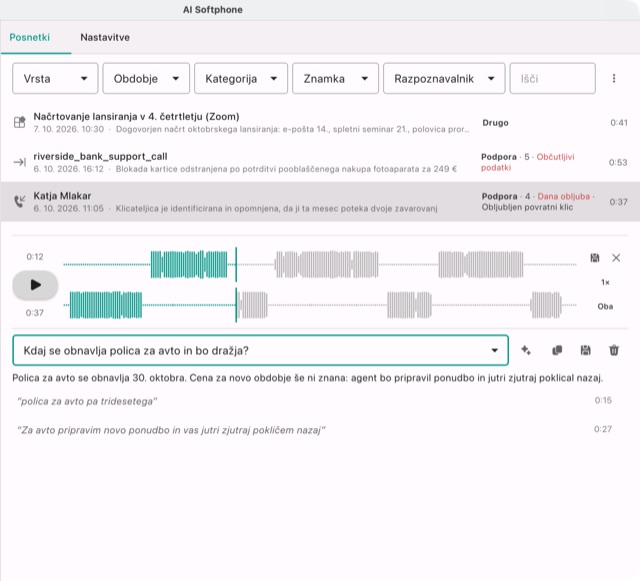Play the recording with the play button
640x581 pixels.
click(36, 285)
